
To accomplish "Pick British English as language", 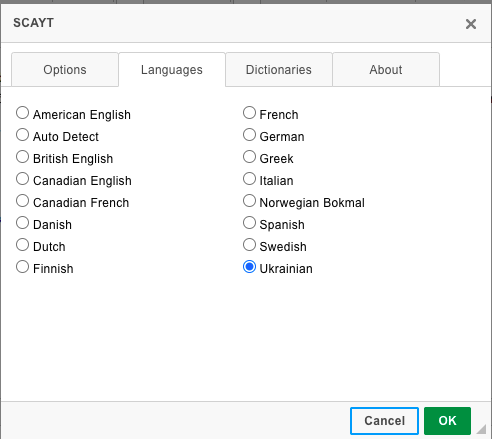I will click(22, 157).
